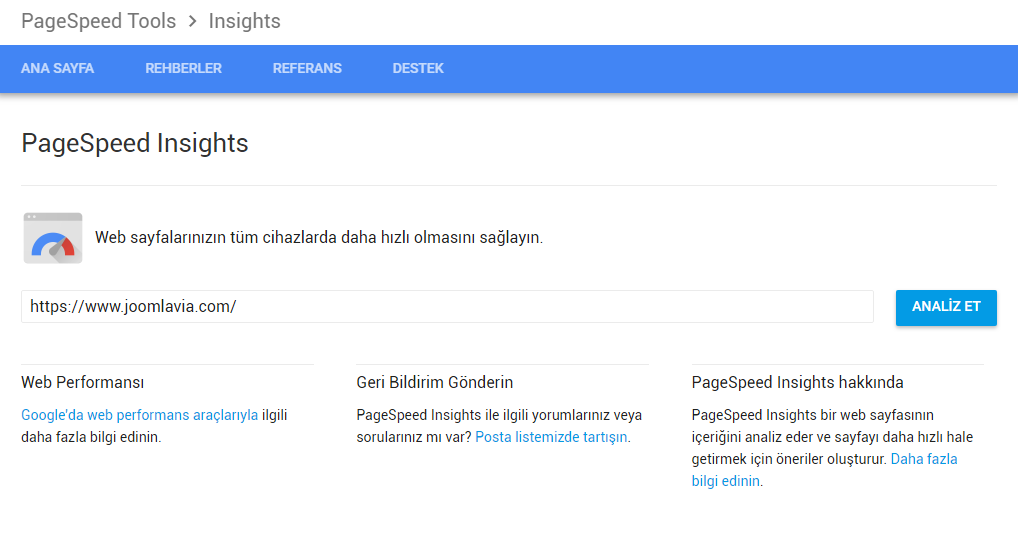Open the Posta listemizde tartışın link
1018x551 pixels.
coord(552,437)
